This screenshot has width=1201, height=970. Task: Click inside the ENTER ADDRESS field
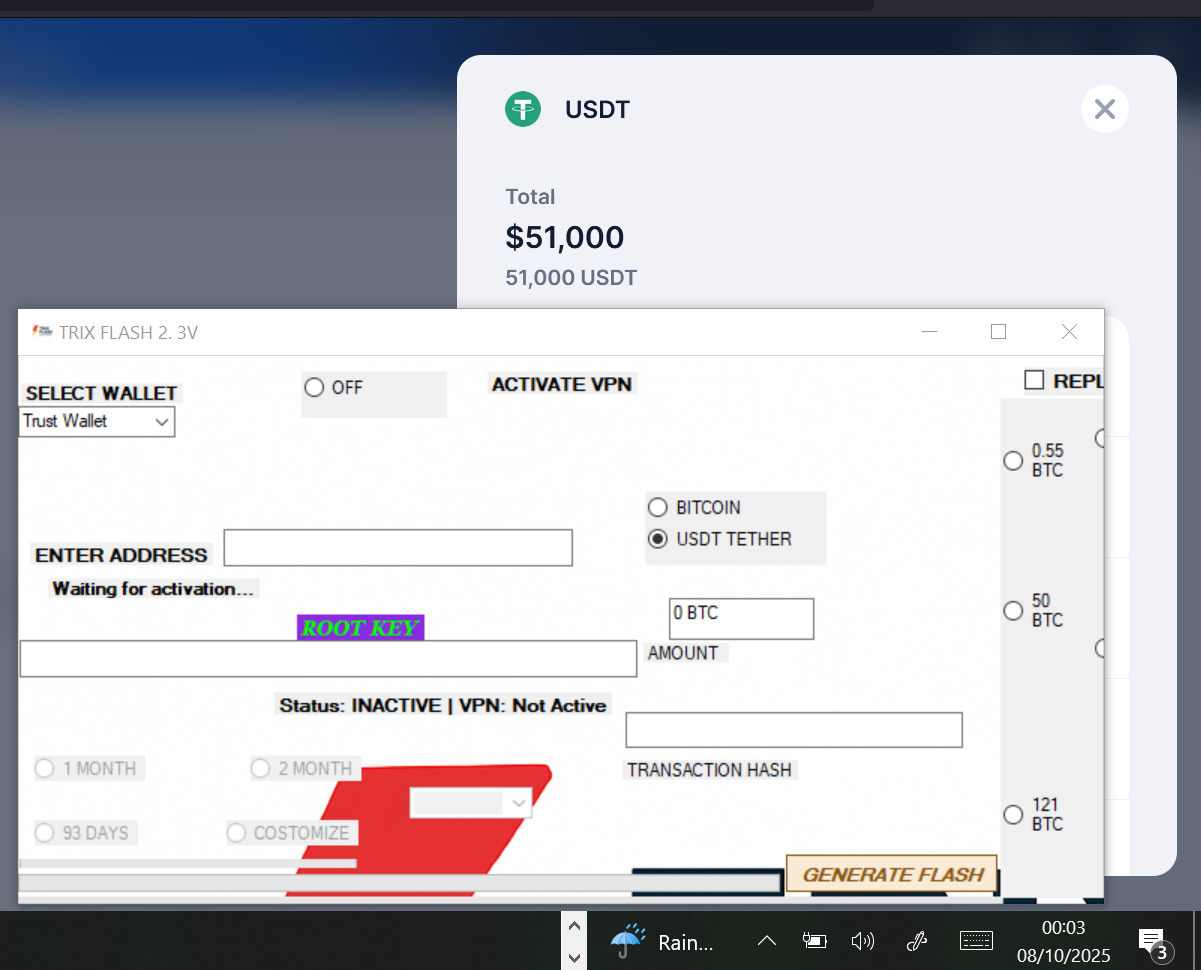pyautogui.click(x=398, y=547)
